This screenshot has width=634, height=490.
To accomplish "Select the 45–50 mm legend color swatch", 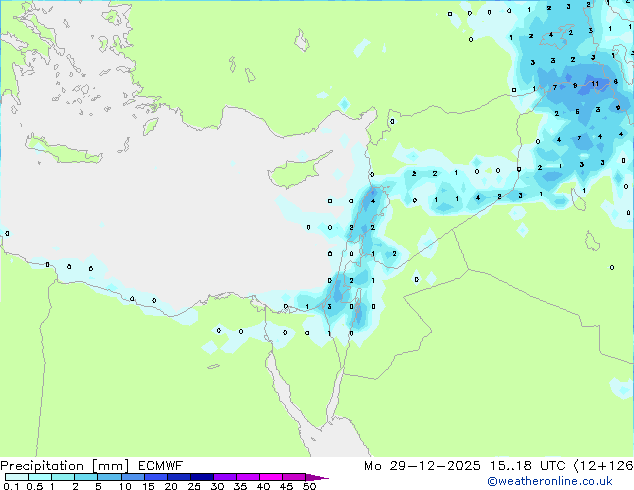I will [294, 477].
